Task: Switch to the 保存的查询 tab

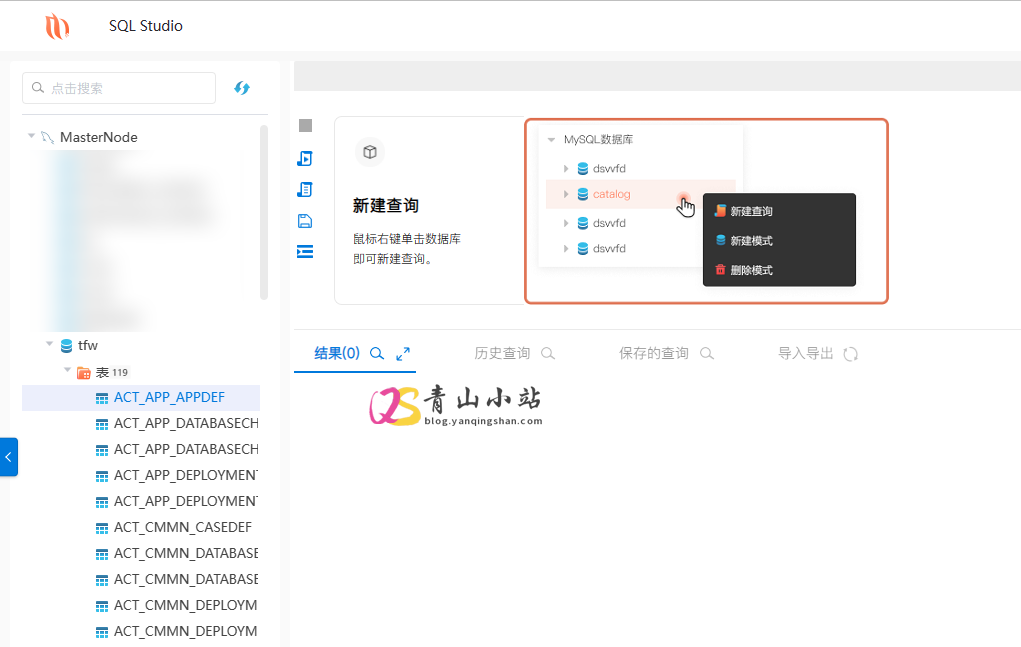Action: click(654, 353)
